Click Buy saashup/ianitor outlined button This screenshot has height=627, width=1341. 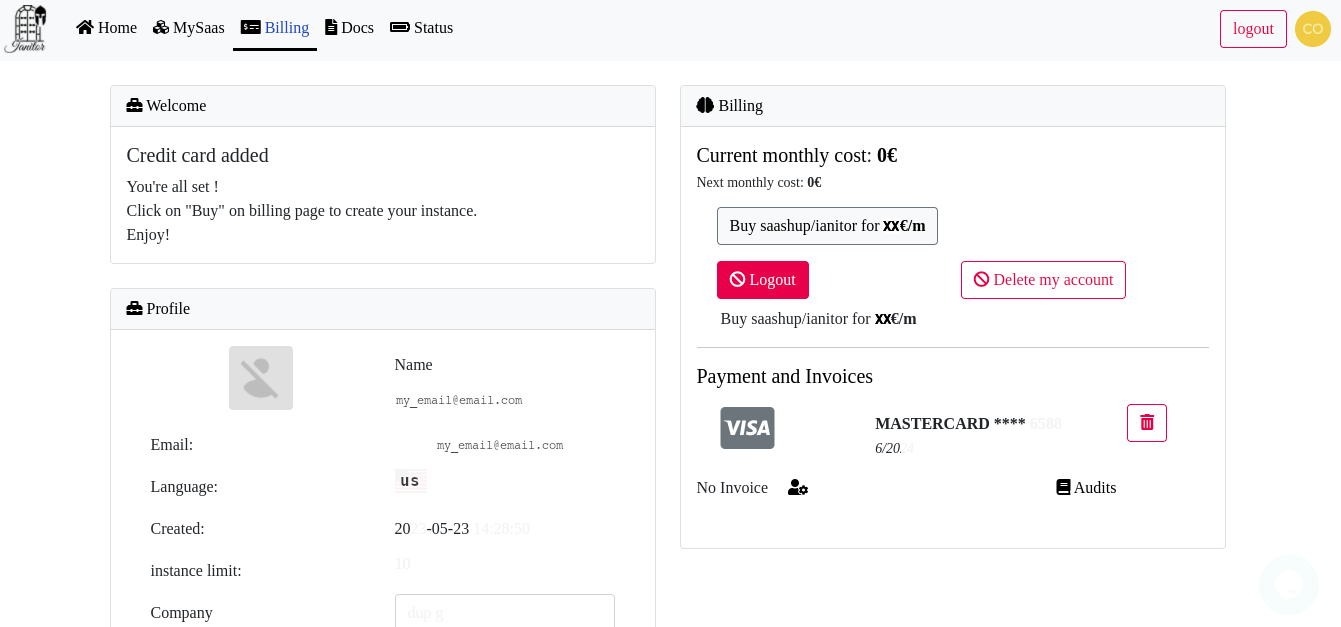coord(827,226)
